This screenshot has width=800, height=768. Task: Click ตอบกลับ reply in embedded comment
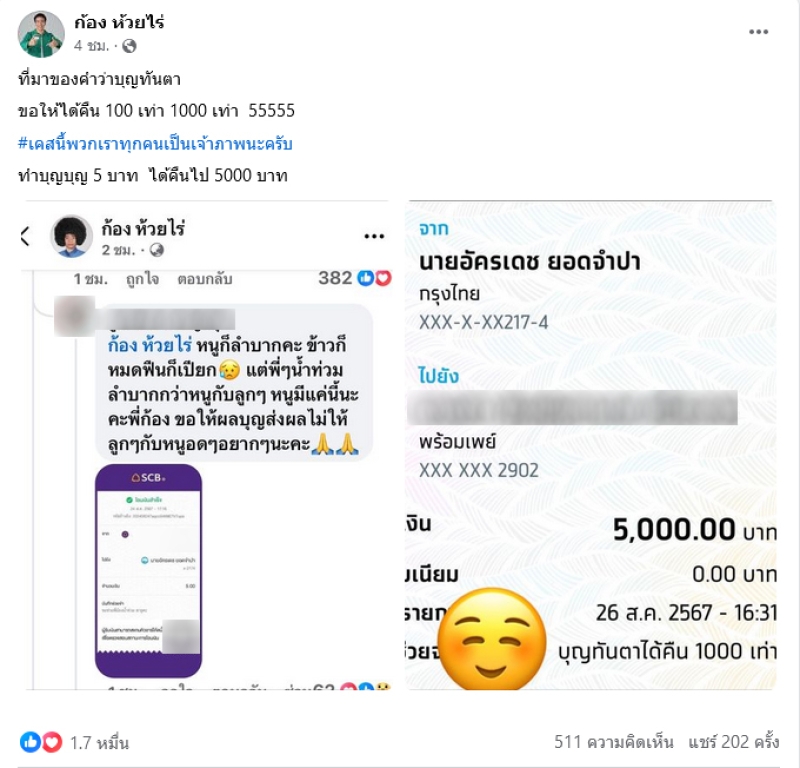pyautogui.click(x=205, y=279)
